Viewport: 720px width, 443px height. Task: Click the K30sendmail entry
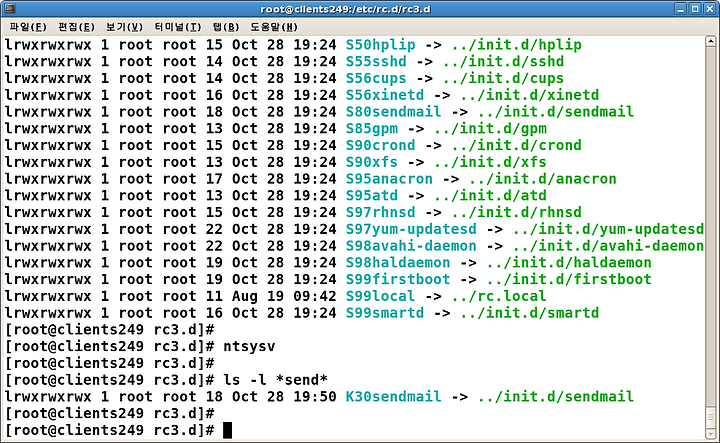(x=394, y=397)
